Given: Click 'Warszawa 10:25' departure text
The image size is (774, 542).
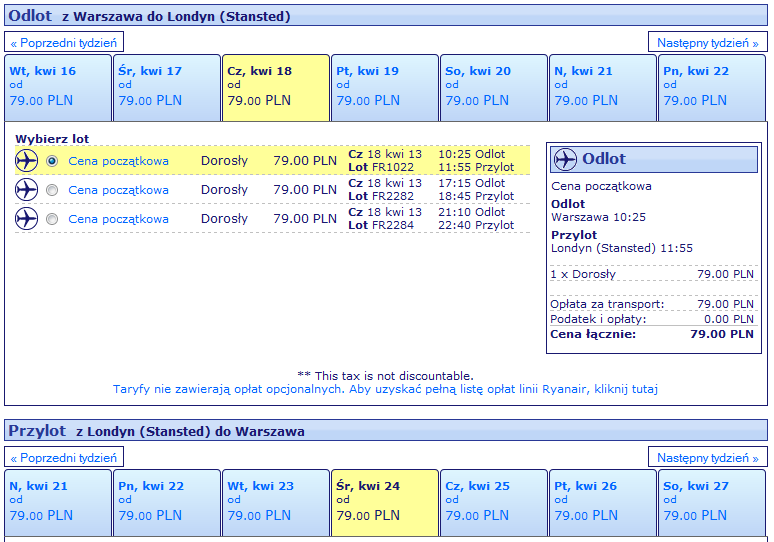Looking at the screenshot, I should [598, 217].
